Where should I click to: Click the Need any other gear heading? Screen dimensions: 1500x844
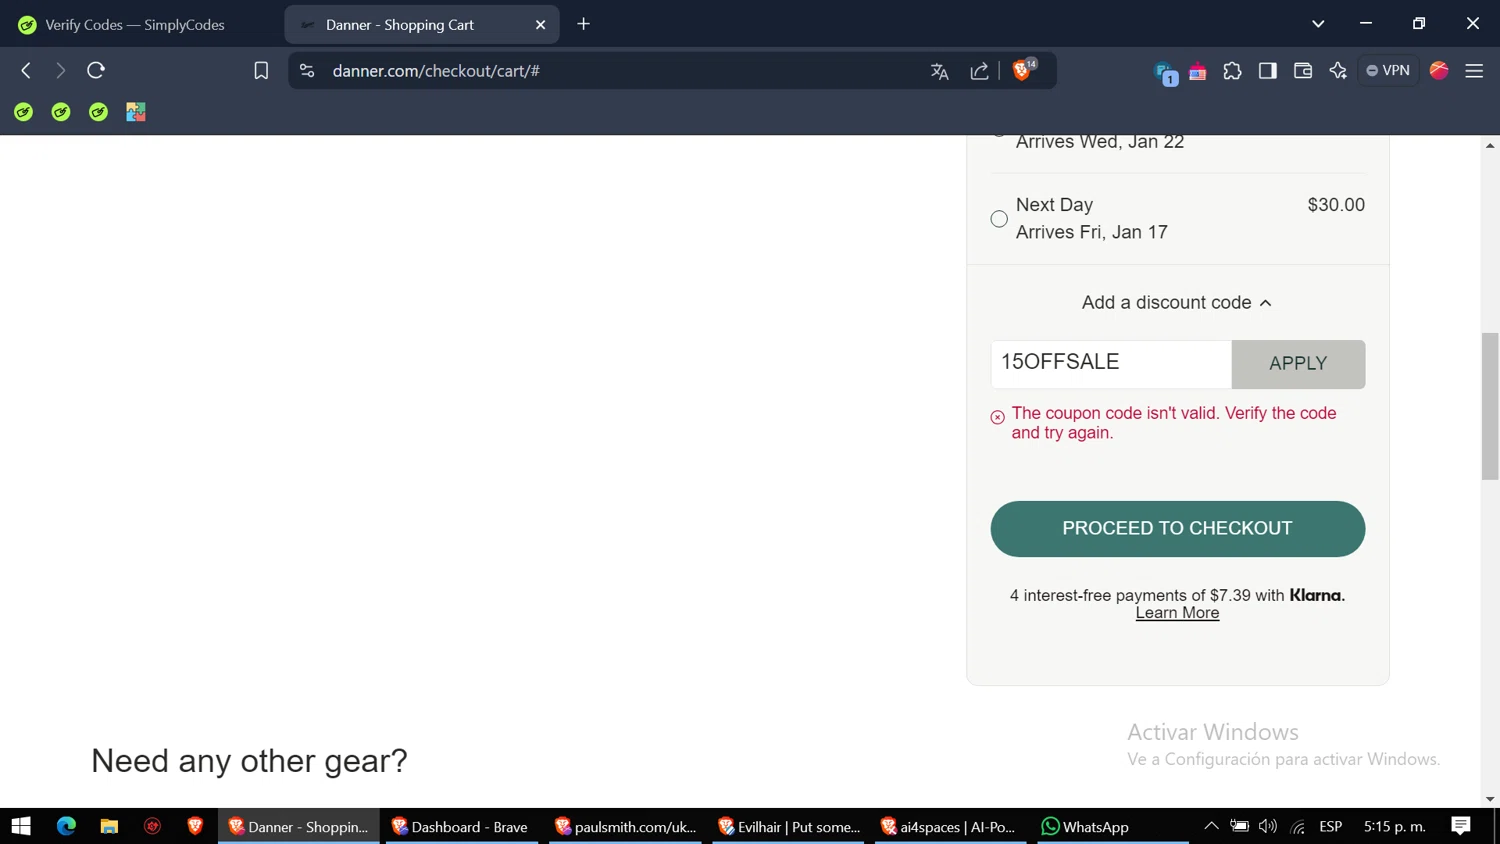249,761
